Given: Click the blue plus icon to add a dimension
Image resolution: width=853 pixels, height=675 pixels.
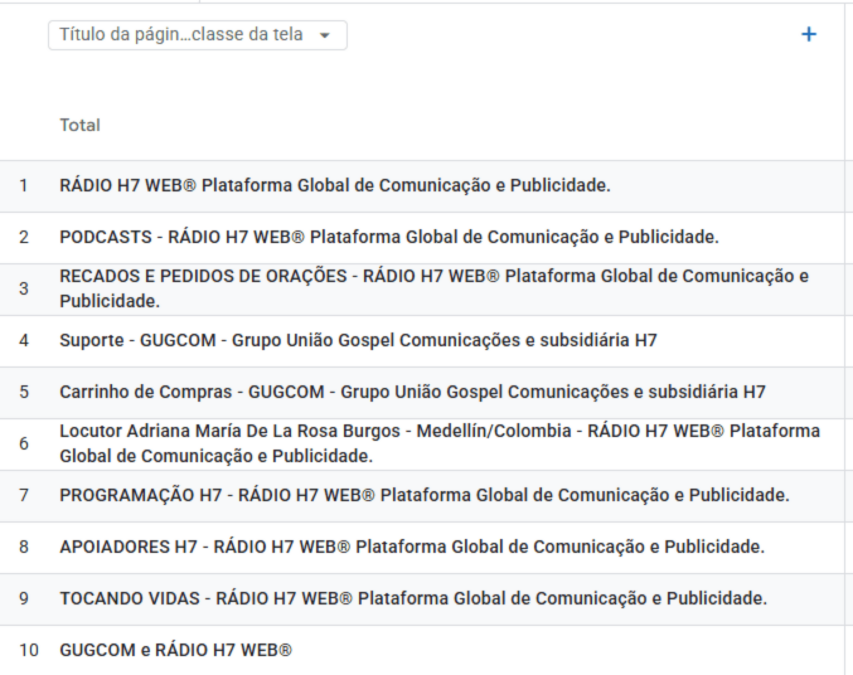Looking at the screenshot, I should (809, 35).
